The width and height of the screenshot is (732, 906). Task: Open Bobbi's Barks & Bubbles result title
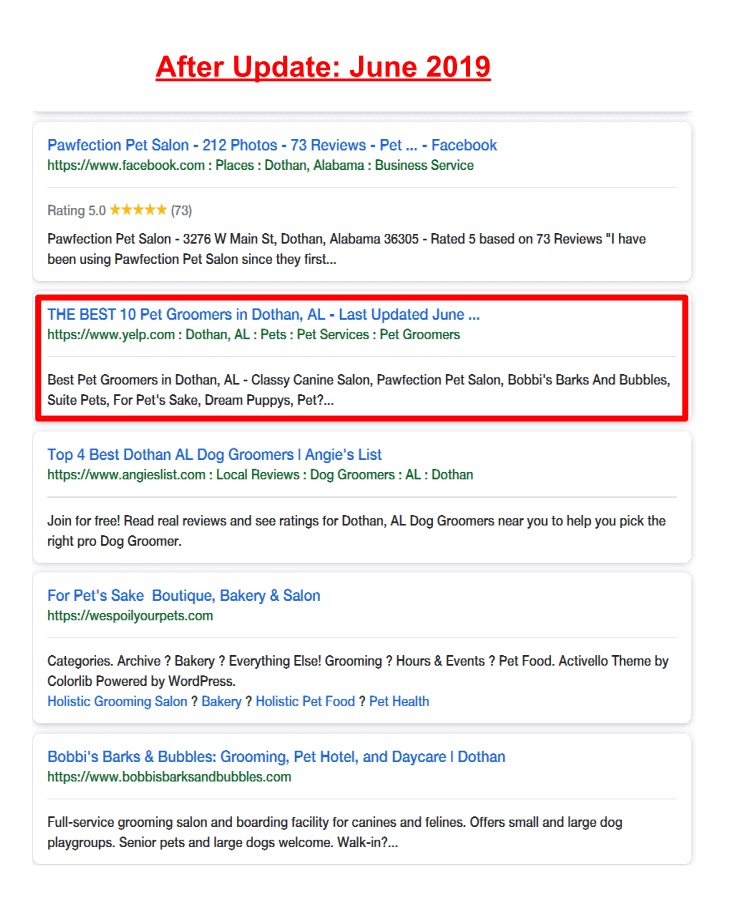(x=276, y=757)
